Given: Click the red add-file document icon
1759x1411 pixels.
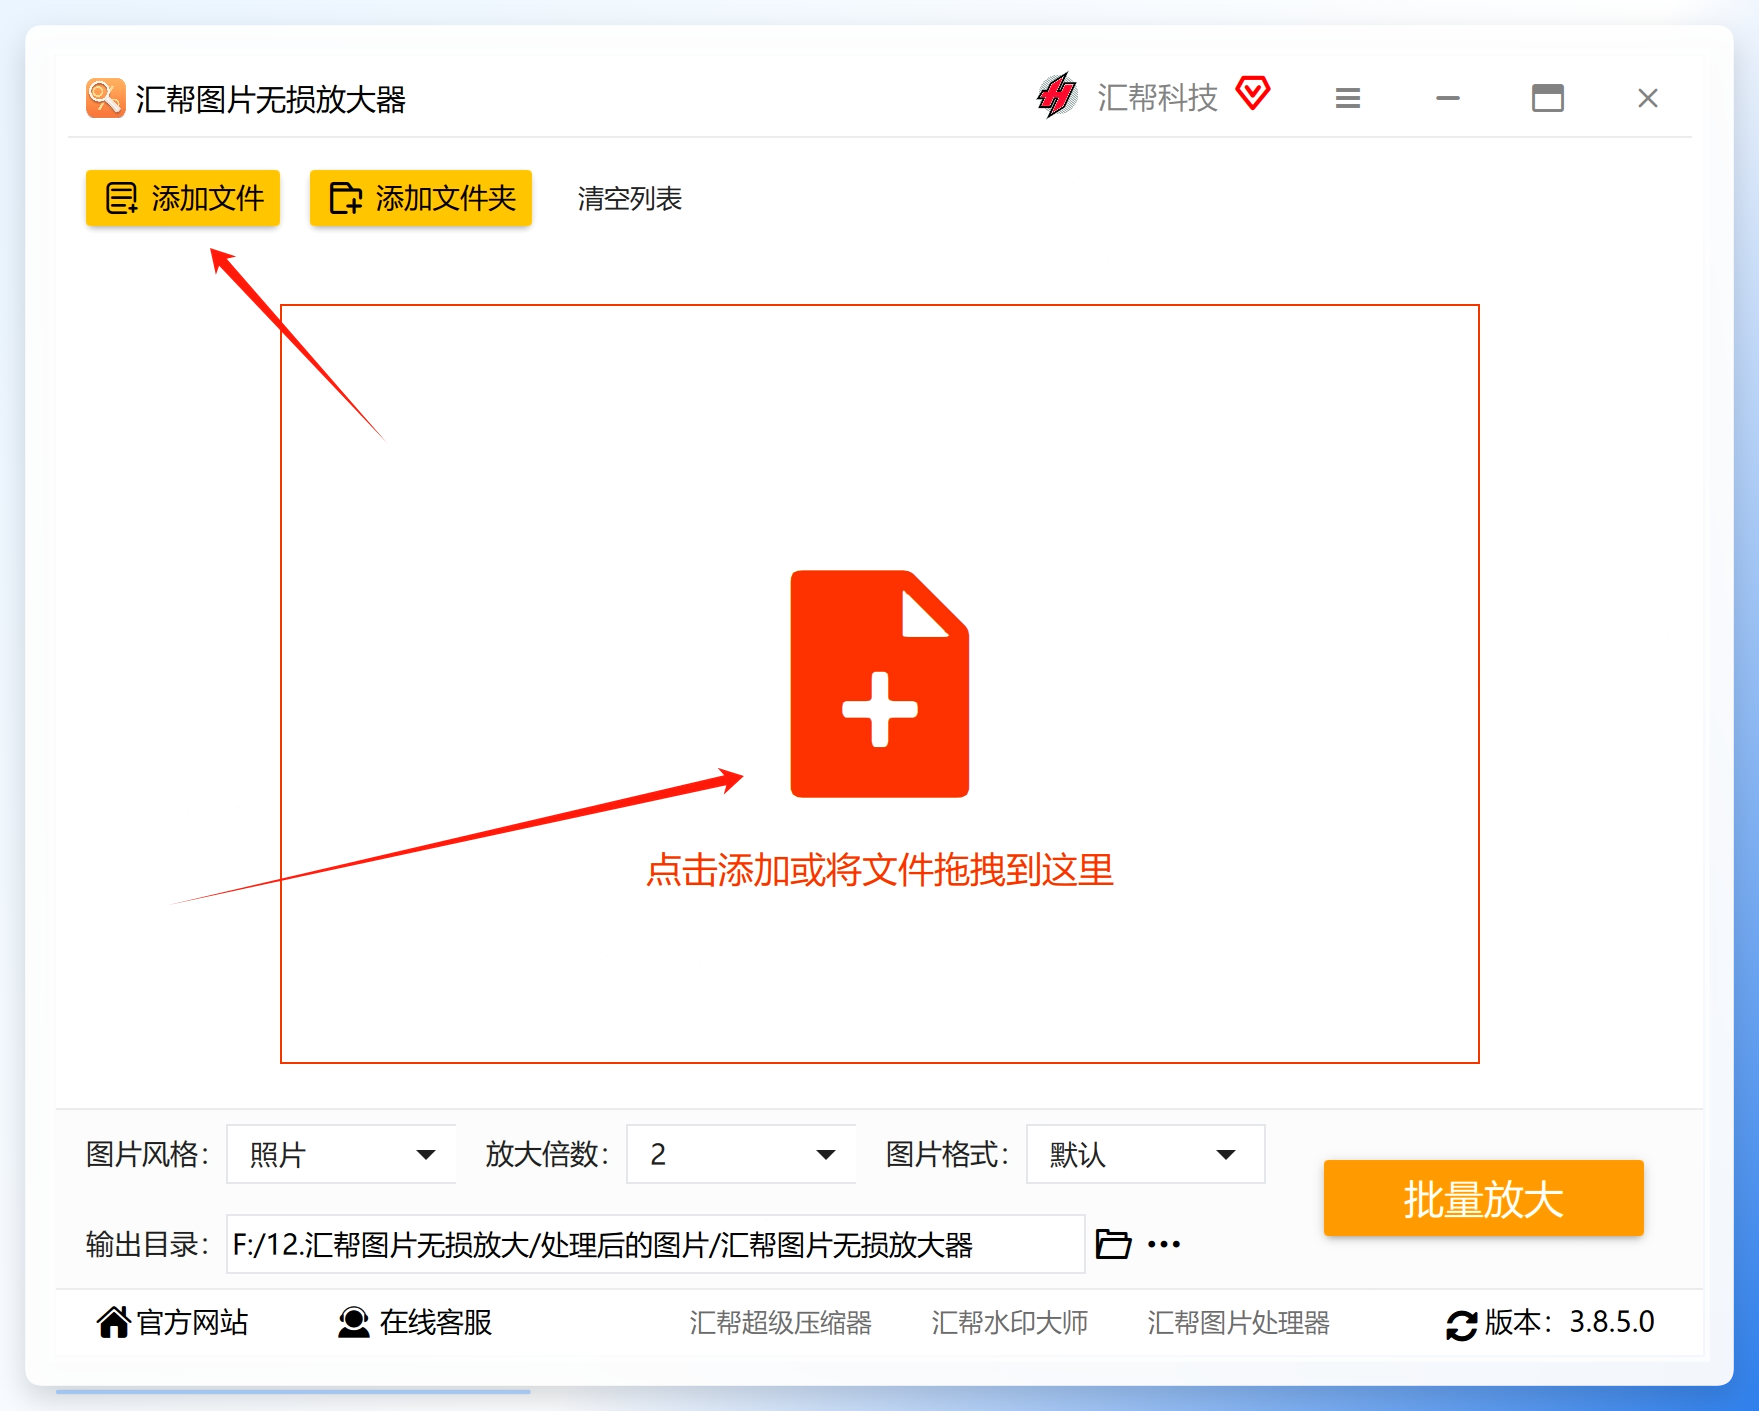Looking at the screenshot, I should coord(880,684).
